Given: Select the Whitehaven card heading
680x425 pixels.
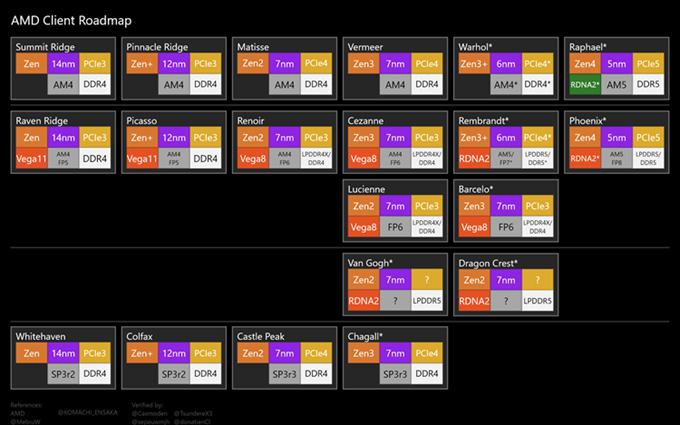Looking at the screenshot, I should click(x=40, y=336).
